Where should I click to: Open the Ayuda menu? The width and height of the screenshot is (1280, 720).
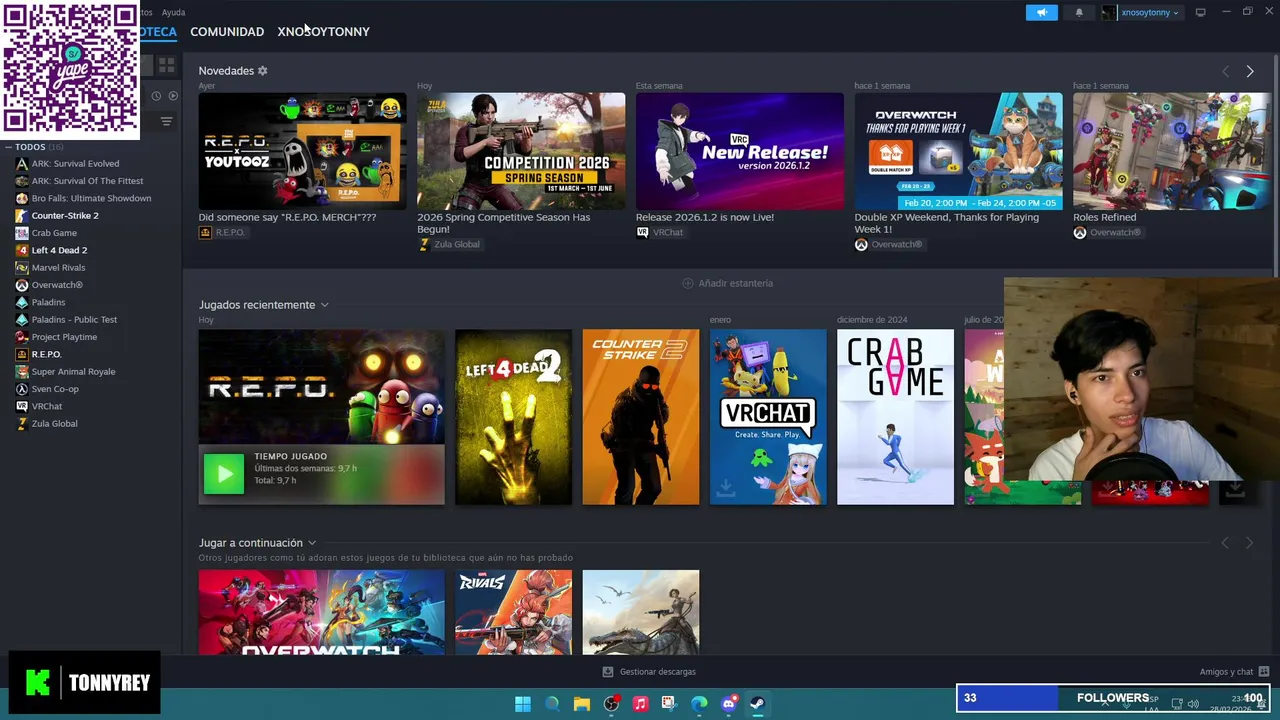173,12
